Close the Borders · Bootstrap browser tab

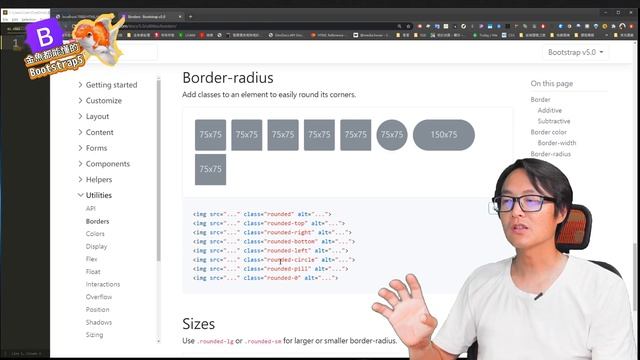point(180,17)
